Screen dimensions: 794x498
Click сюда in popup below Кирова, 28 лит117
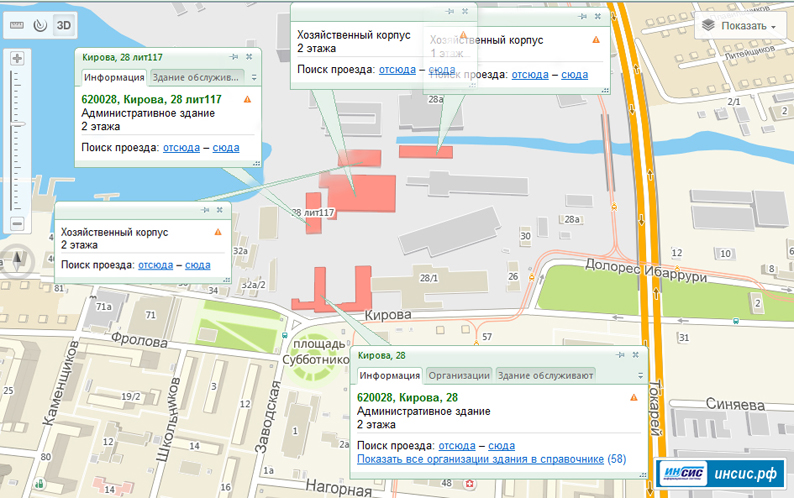pos(197,265)
